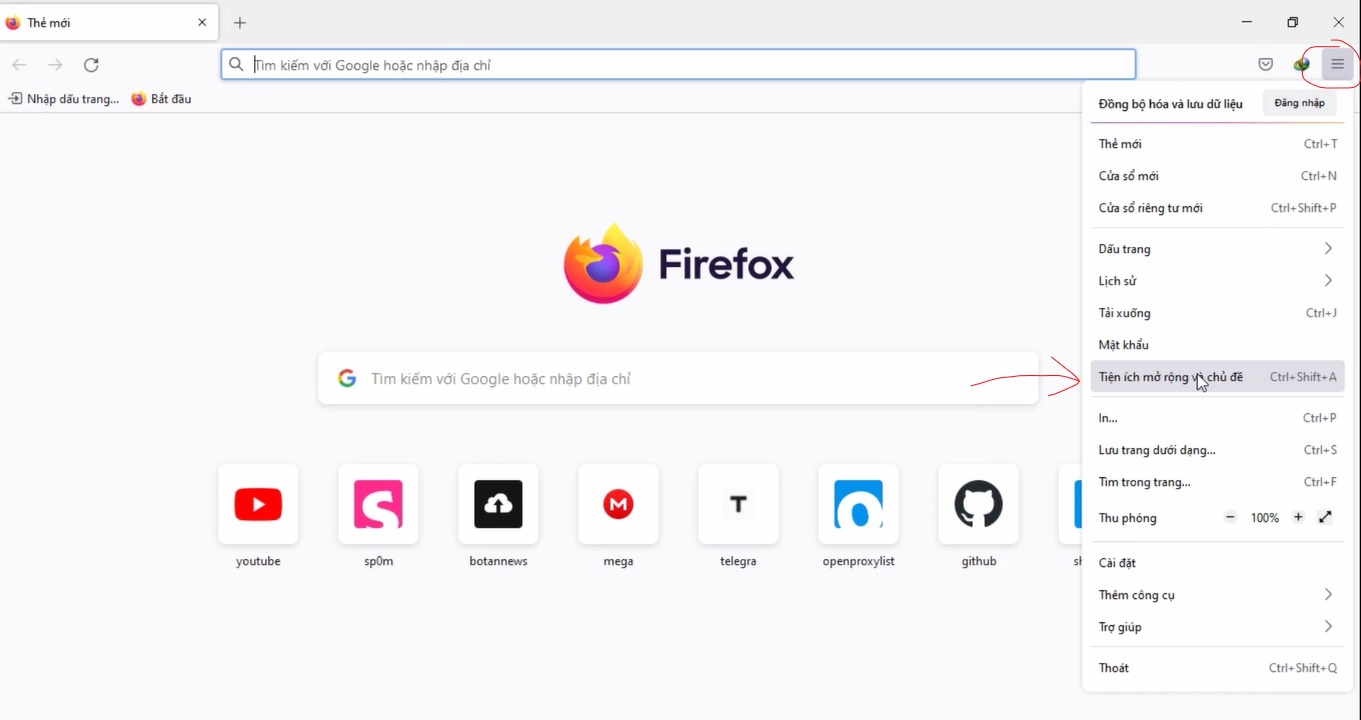Close the 'Thẻ mới' tab
The image size is (1361, 720).
(202, 22)
